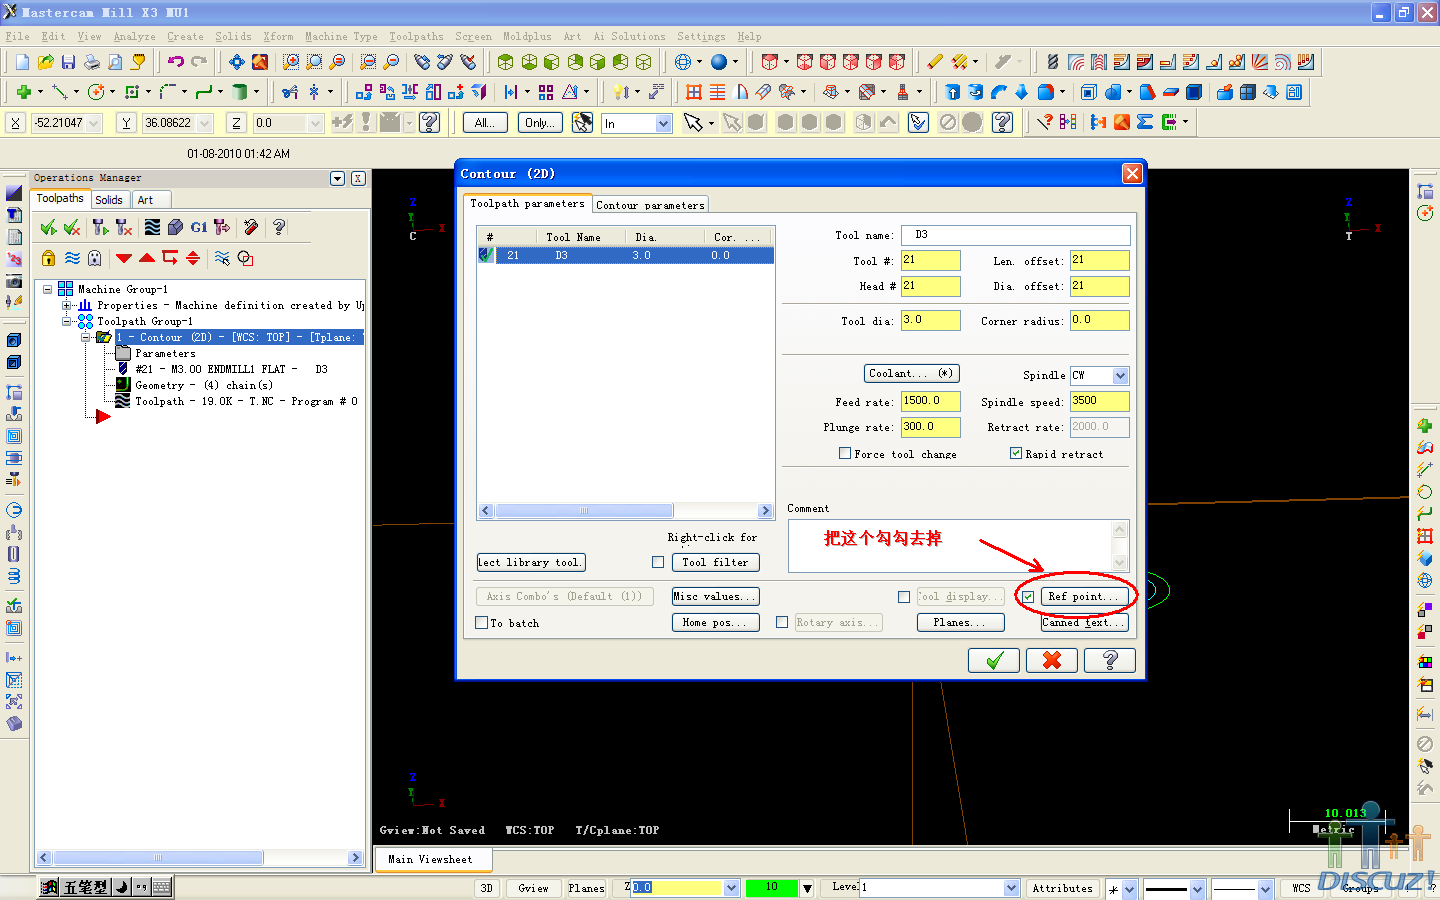Click the Verify selected operations icon
The width and height of the screenshot is (1440, 900).
point(175,228)
